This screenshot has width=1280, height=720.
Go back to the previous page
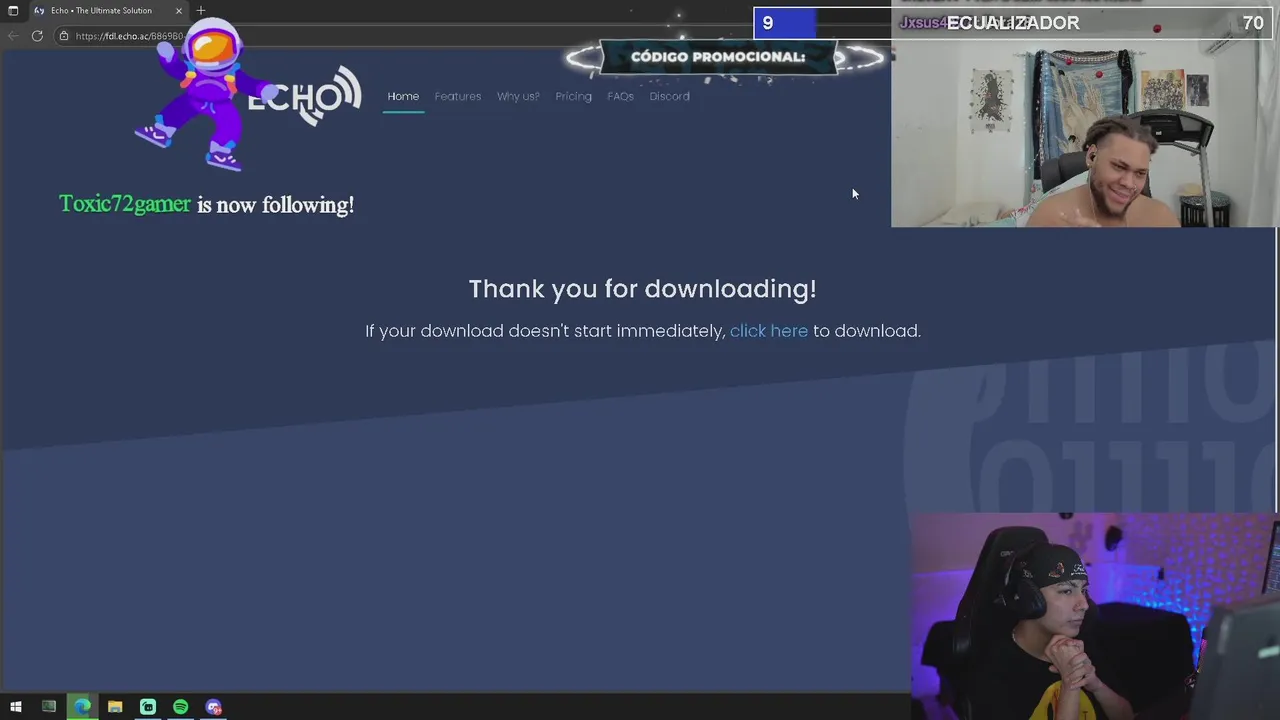pos(13,36)
